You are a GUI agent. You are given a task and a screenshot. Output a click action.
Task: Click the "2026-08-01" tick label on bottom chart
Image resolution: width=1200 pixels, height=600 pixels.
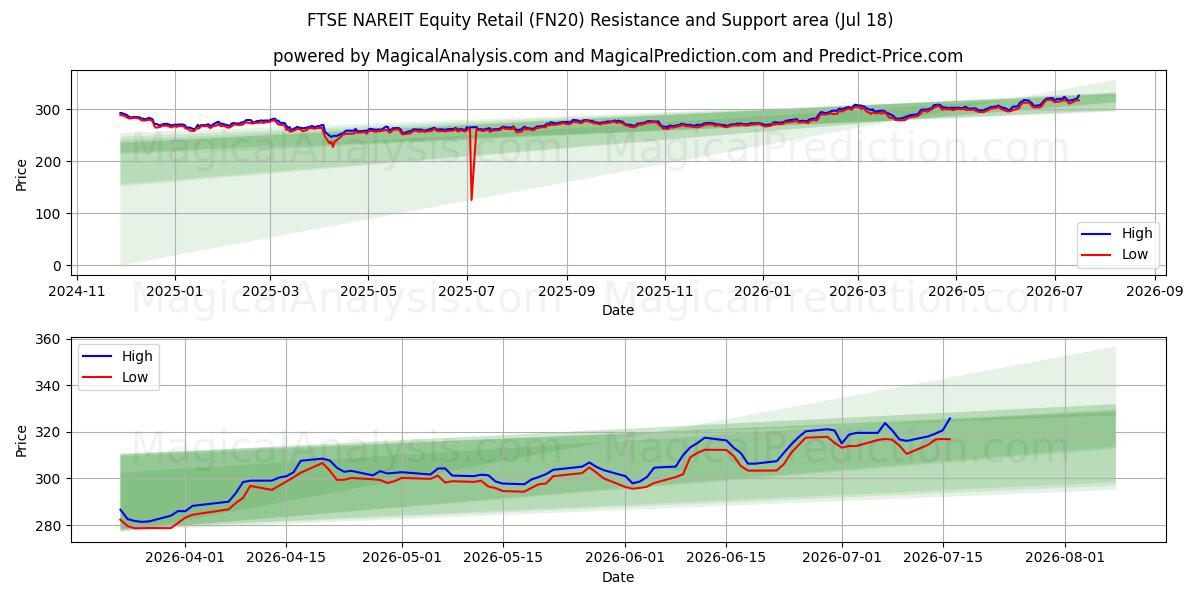1064,556
